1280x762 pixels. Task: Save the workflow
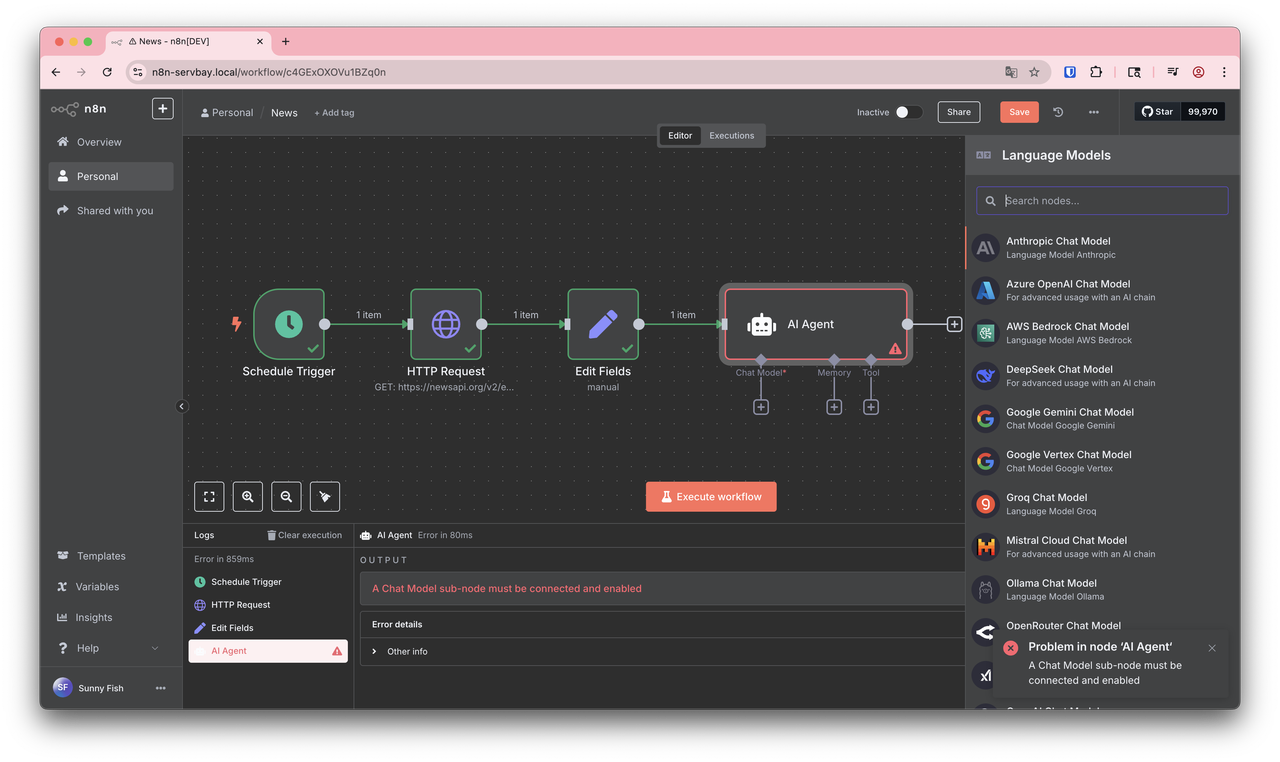point(1019,112)
